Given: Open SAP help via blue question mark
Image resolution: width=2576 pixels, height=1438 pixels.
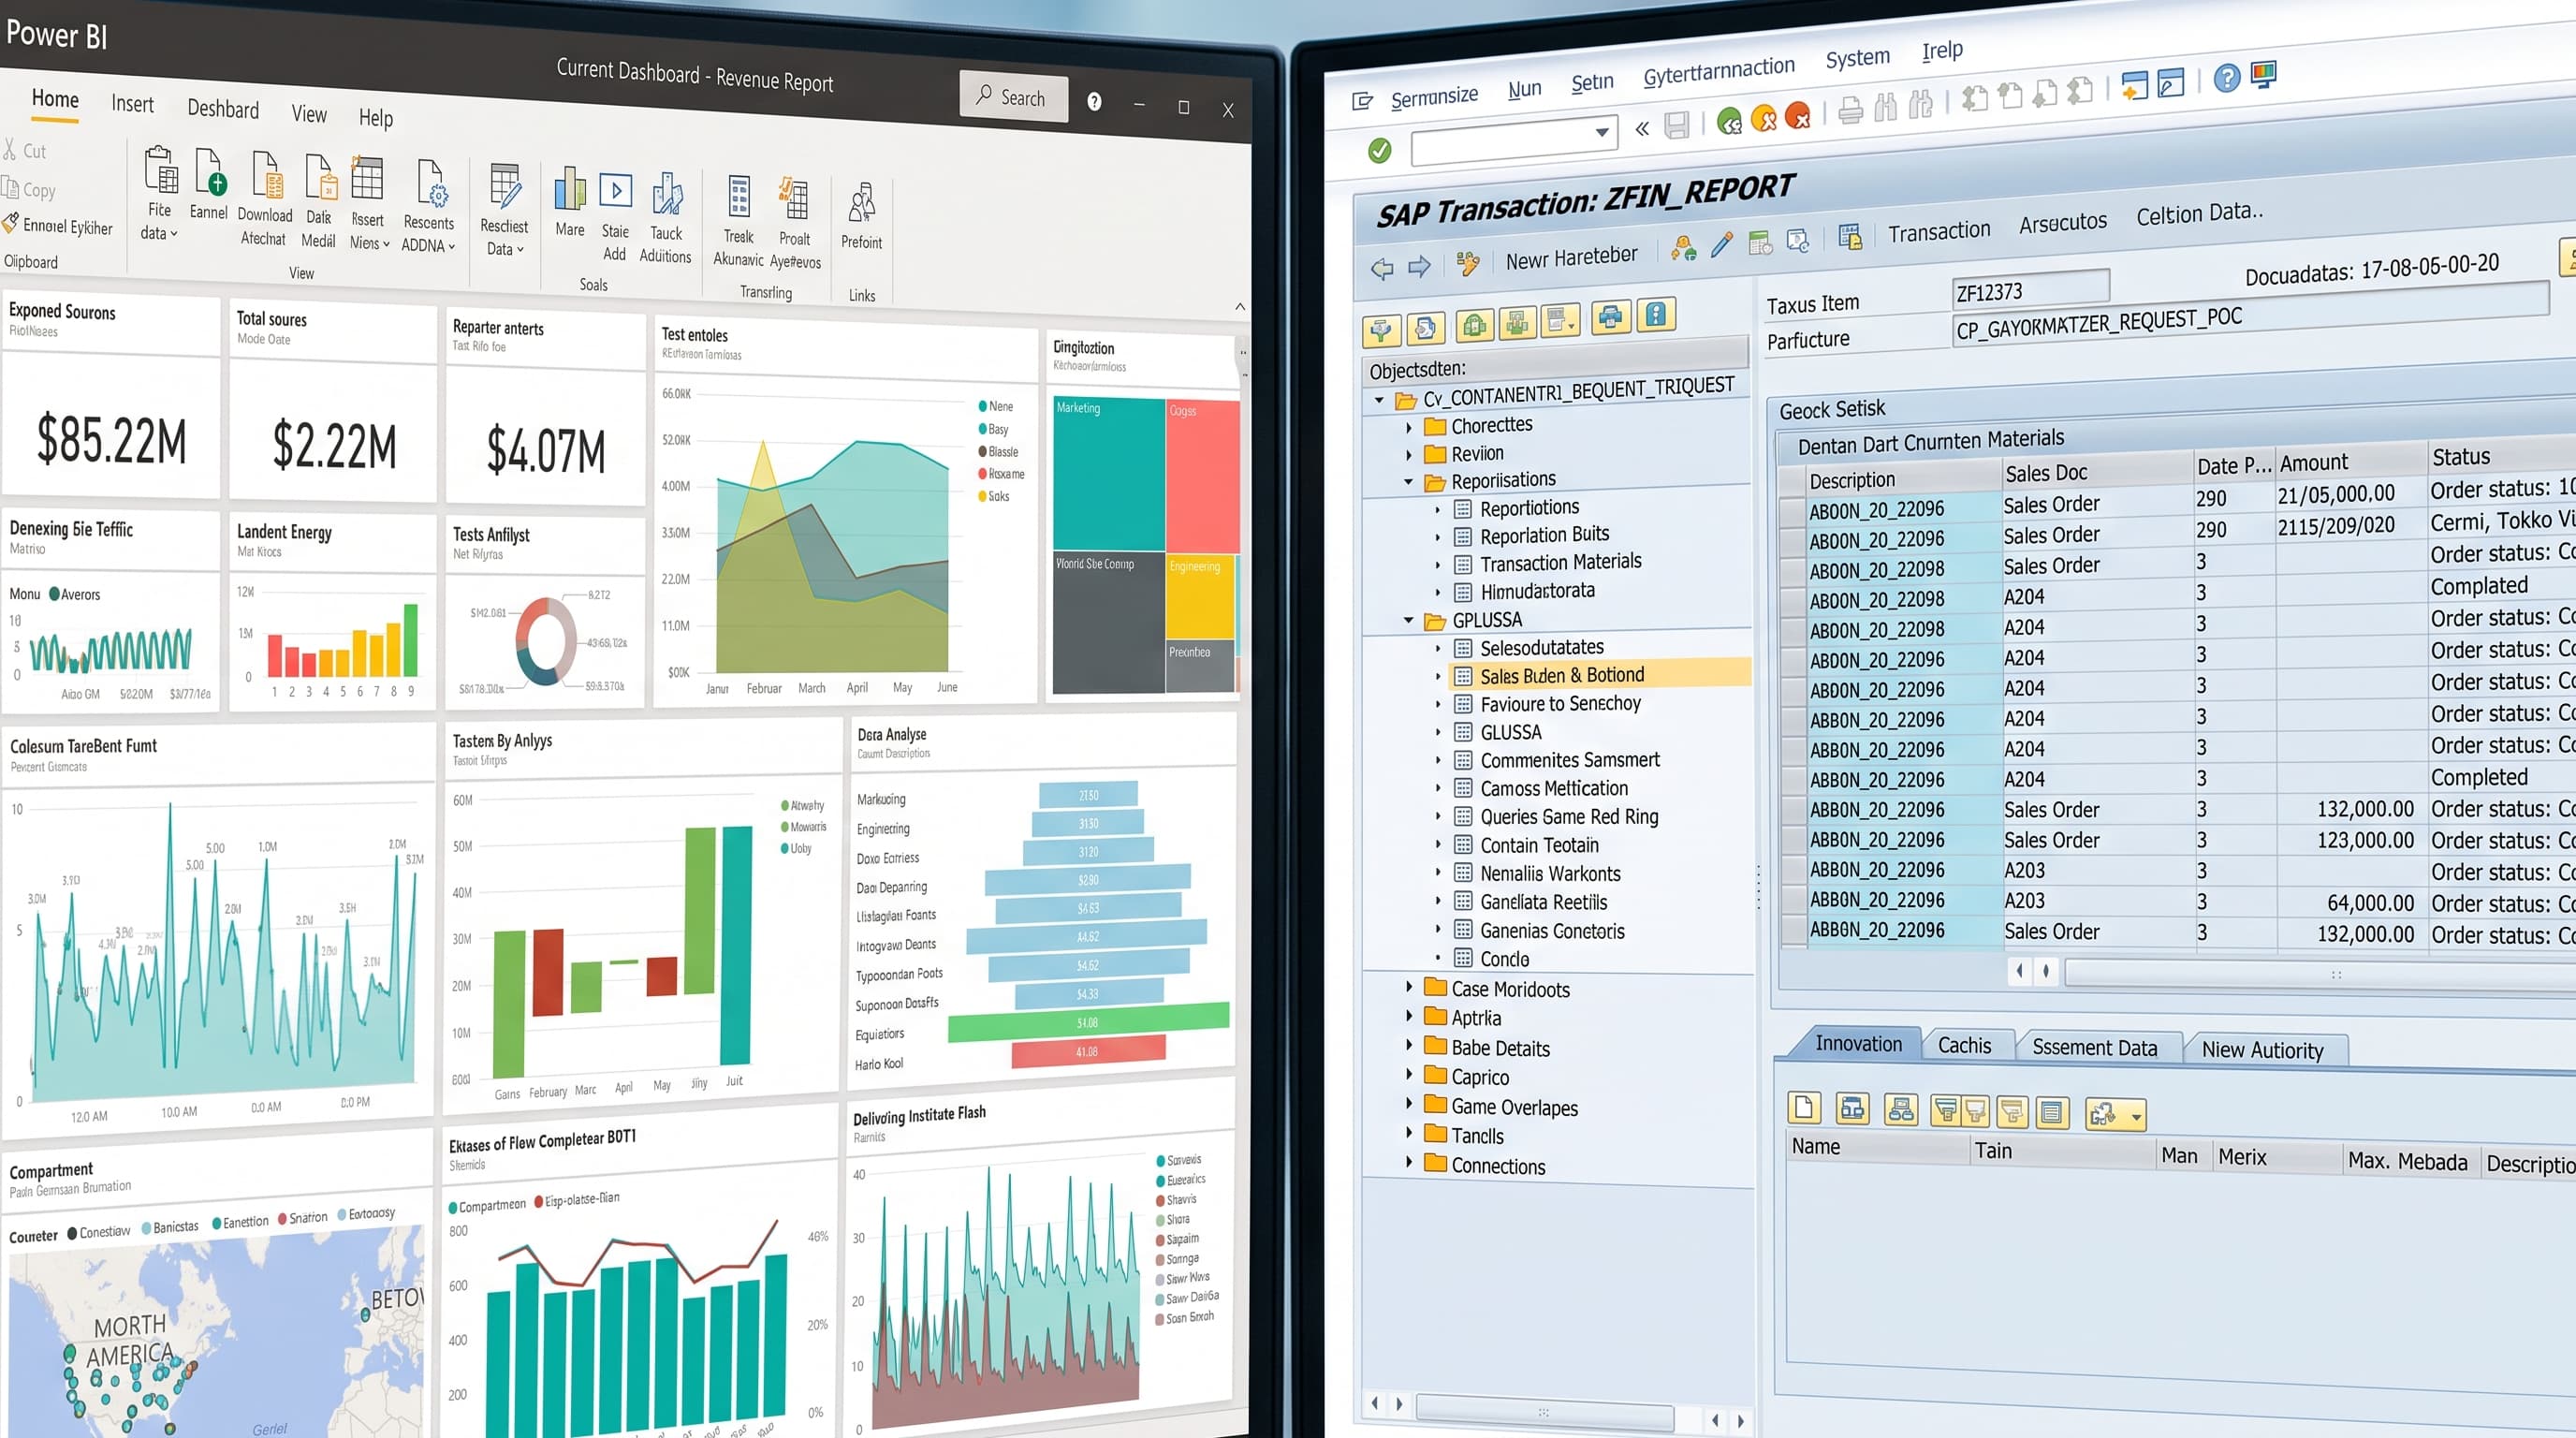Looking at the screenshot, I should pyautogui.click(x=2227, y=78).
